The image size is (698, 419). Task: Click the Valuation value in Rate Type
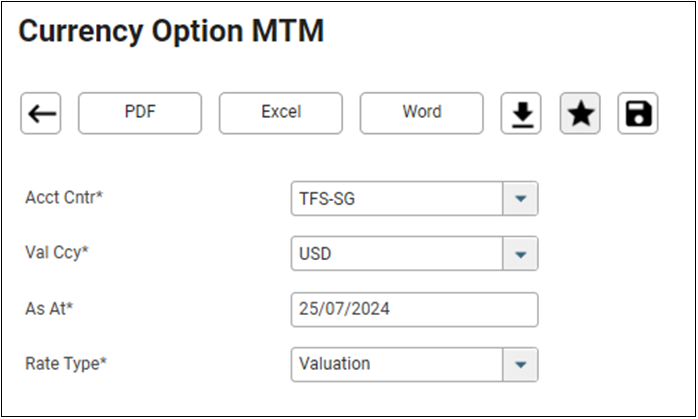334,364
